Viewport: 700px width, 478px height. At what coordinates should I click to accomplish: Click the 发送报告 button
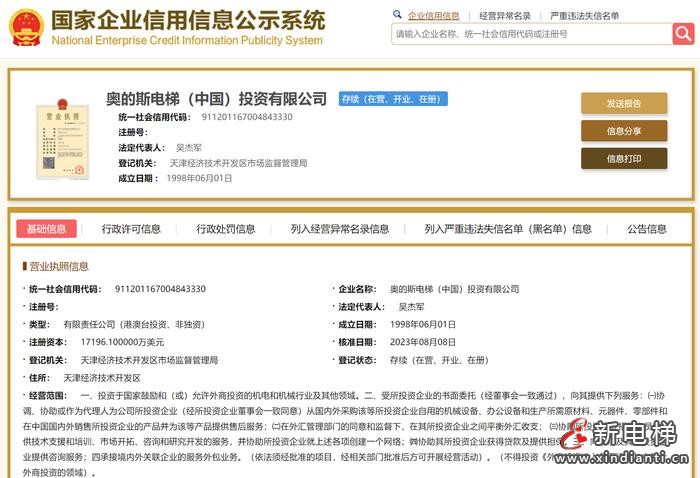pos(624,104)
